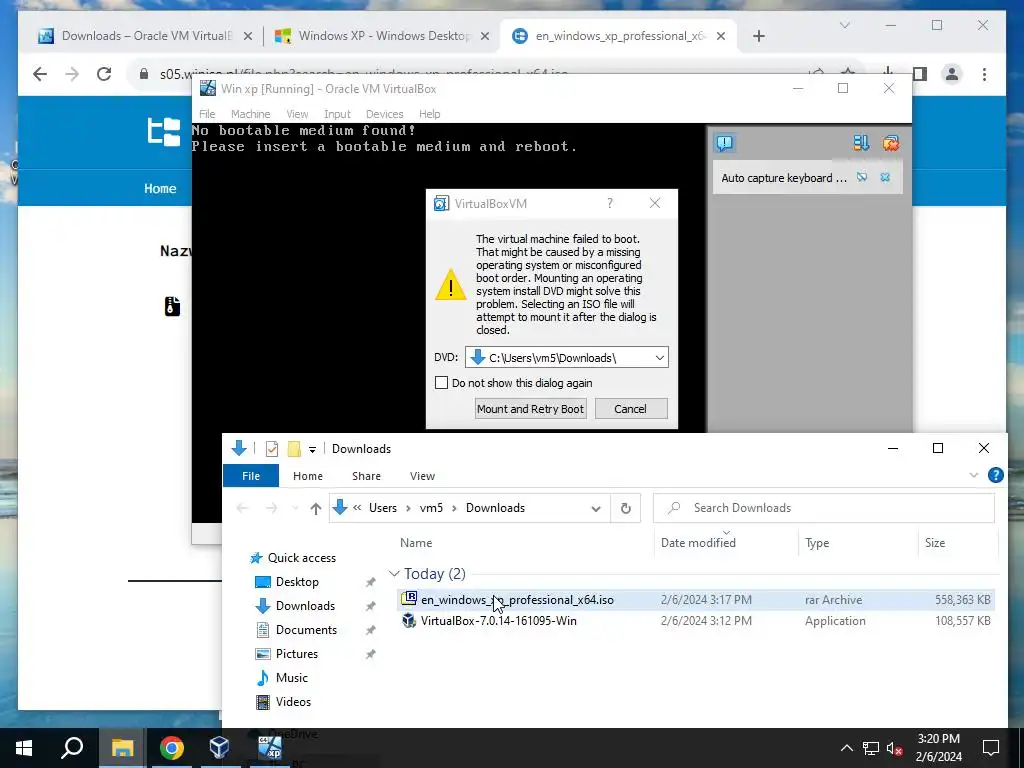Open the VirtualBox notification center icon
The width and height of the screenshot is (1024, 768).
(724, 143)
